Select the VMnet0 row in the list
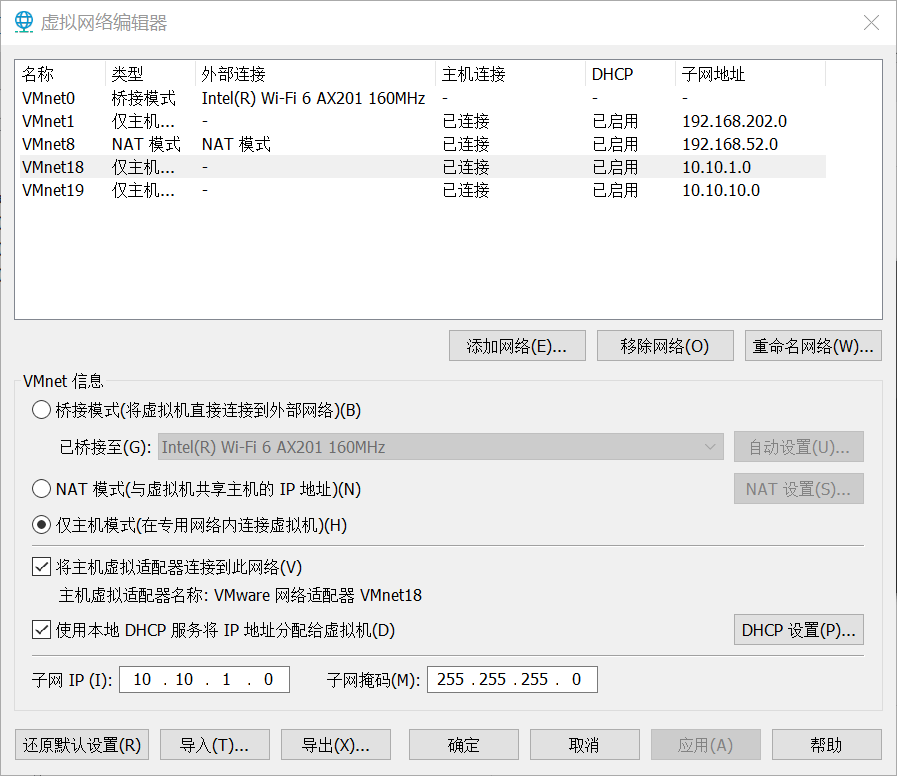The height and width of the screenshot is (776, 897). point(423,98)
